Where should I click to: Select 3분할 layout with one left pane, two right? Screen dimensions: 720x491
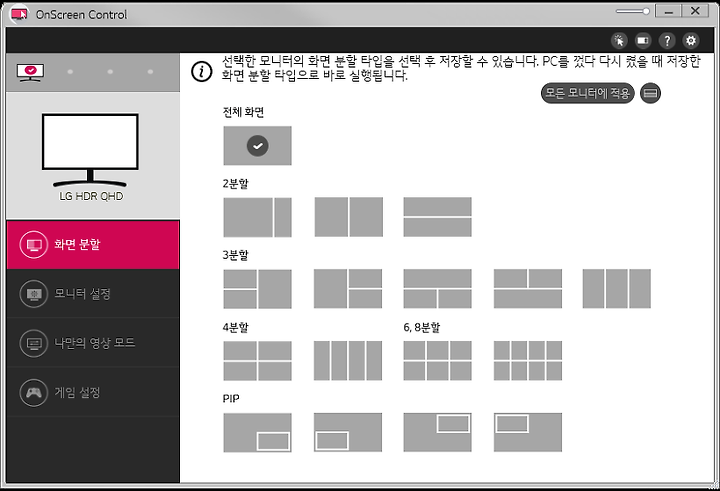click(348, 289)
